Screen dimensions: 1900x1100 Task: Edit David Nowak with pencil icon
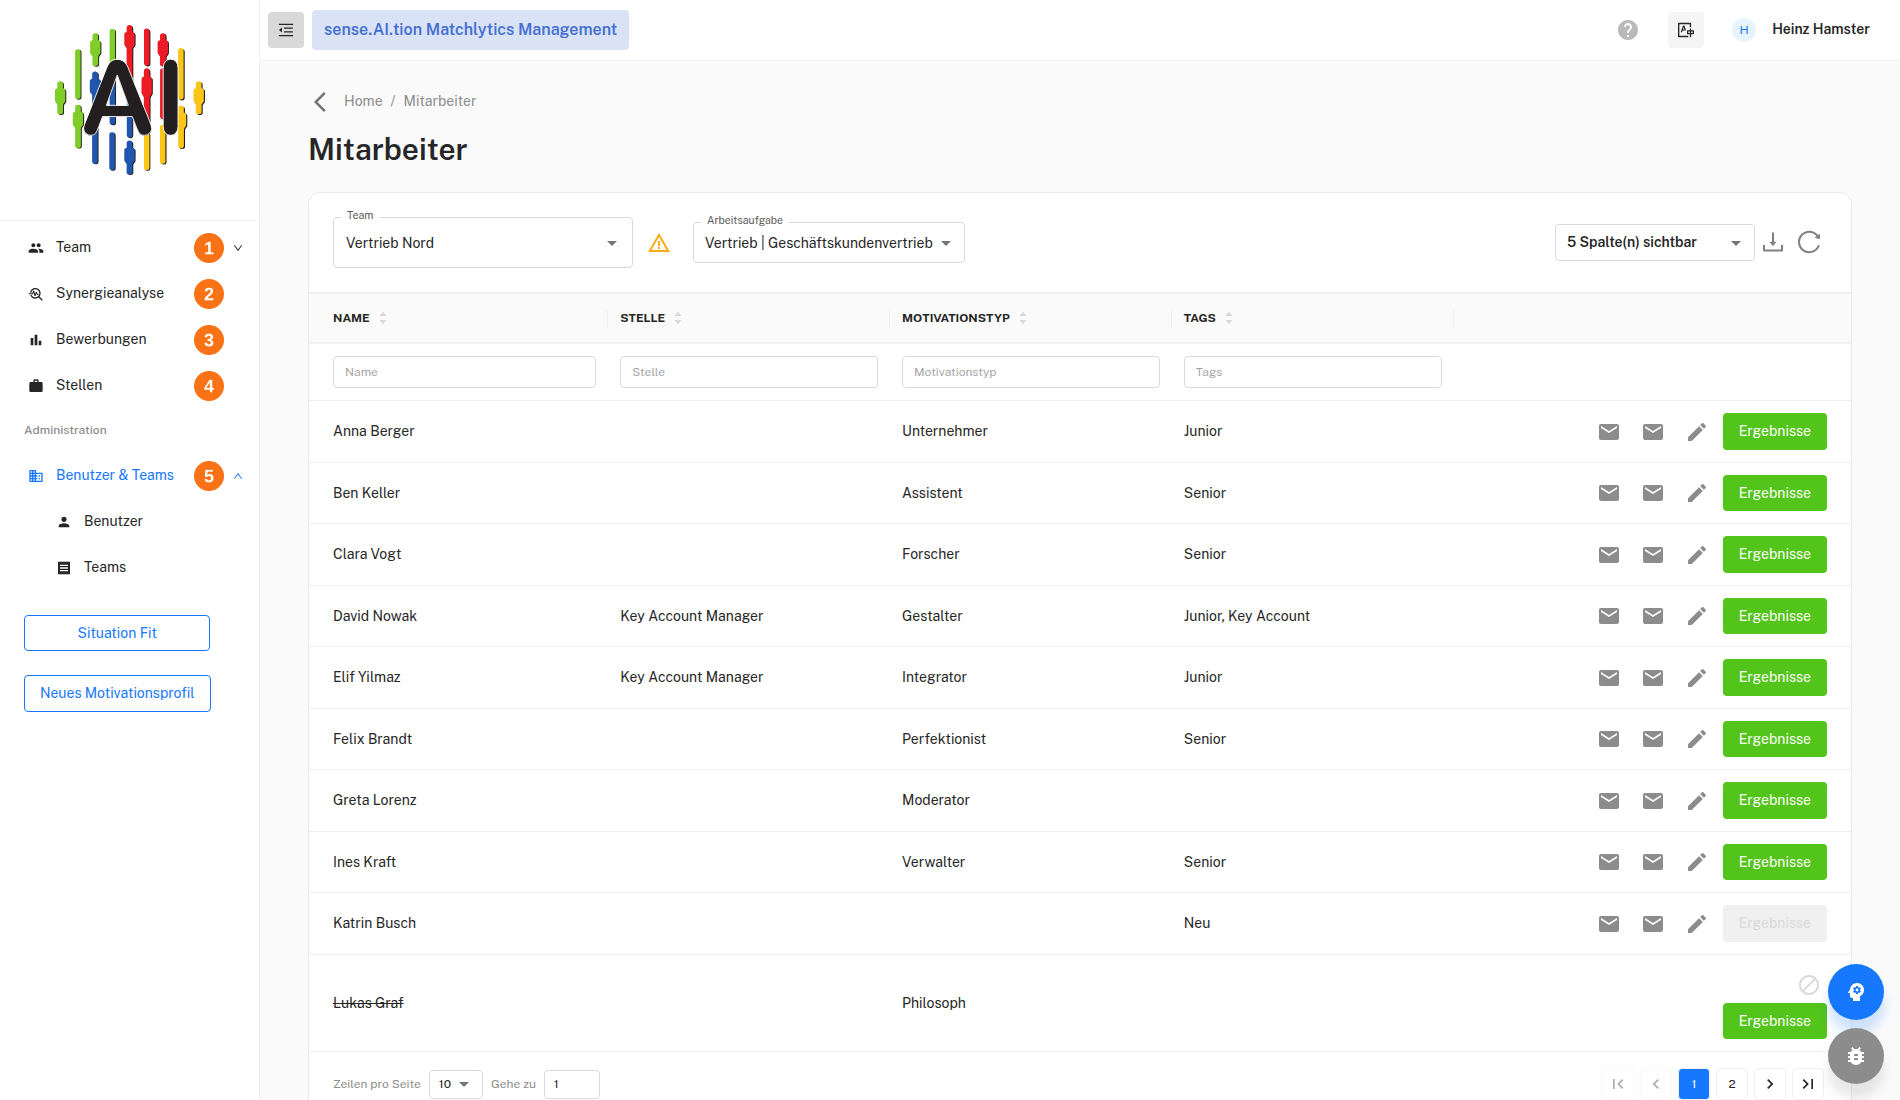(1697, 616)
